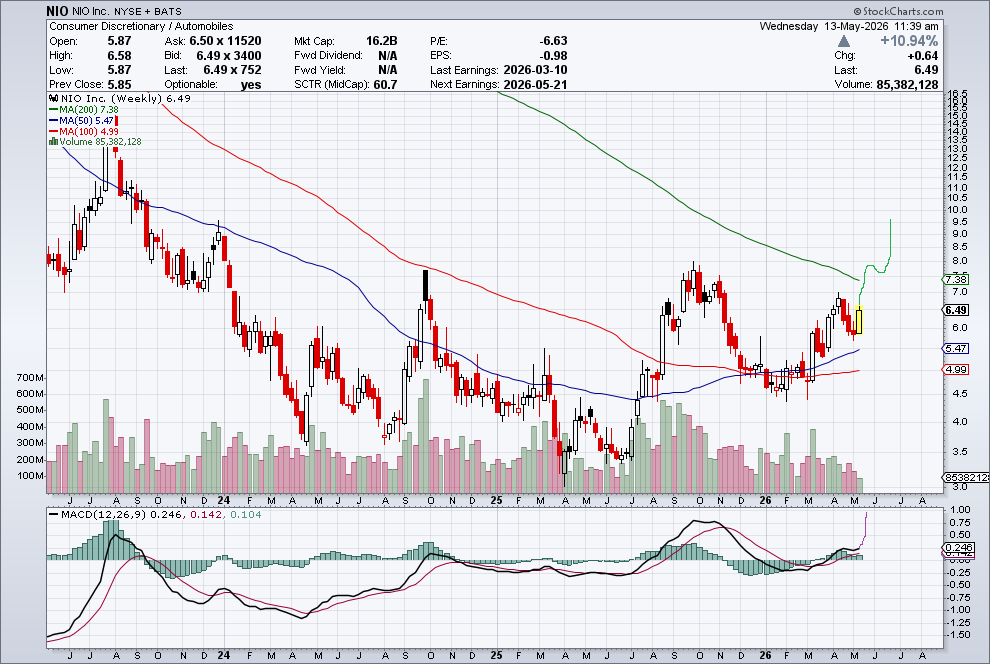This screenshot has height=664, width=990.
Task: Click the candlestick icon beside NIO Inc. (Weekly)
Action: (54, 98)
